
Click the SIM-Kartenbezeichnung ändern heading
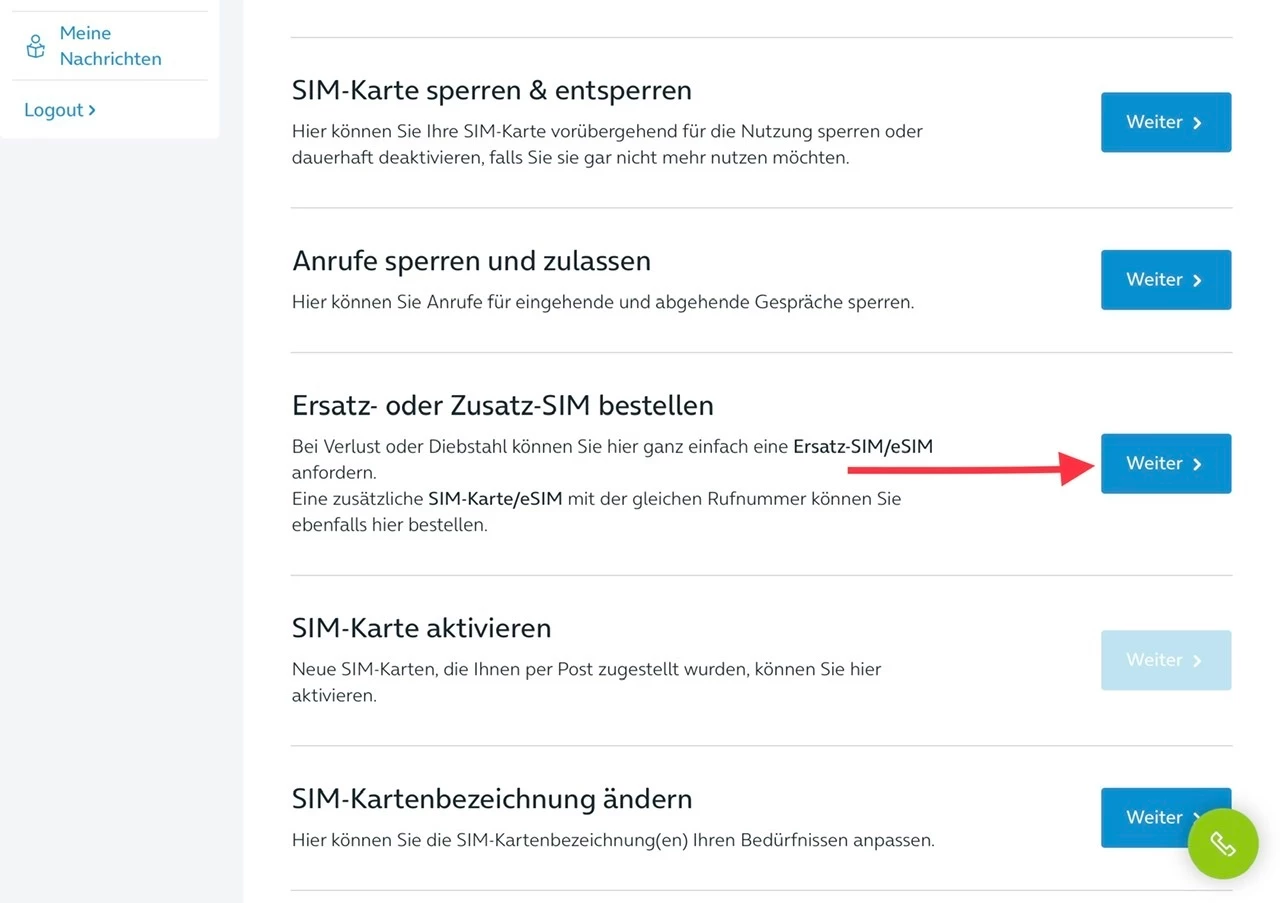click(x=492, y=799)
